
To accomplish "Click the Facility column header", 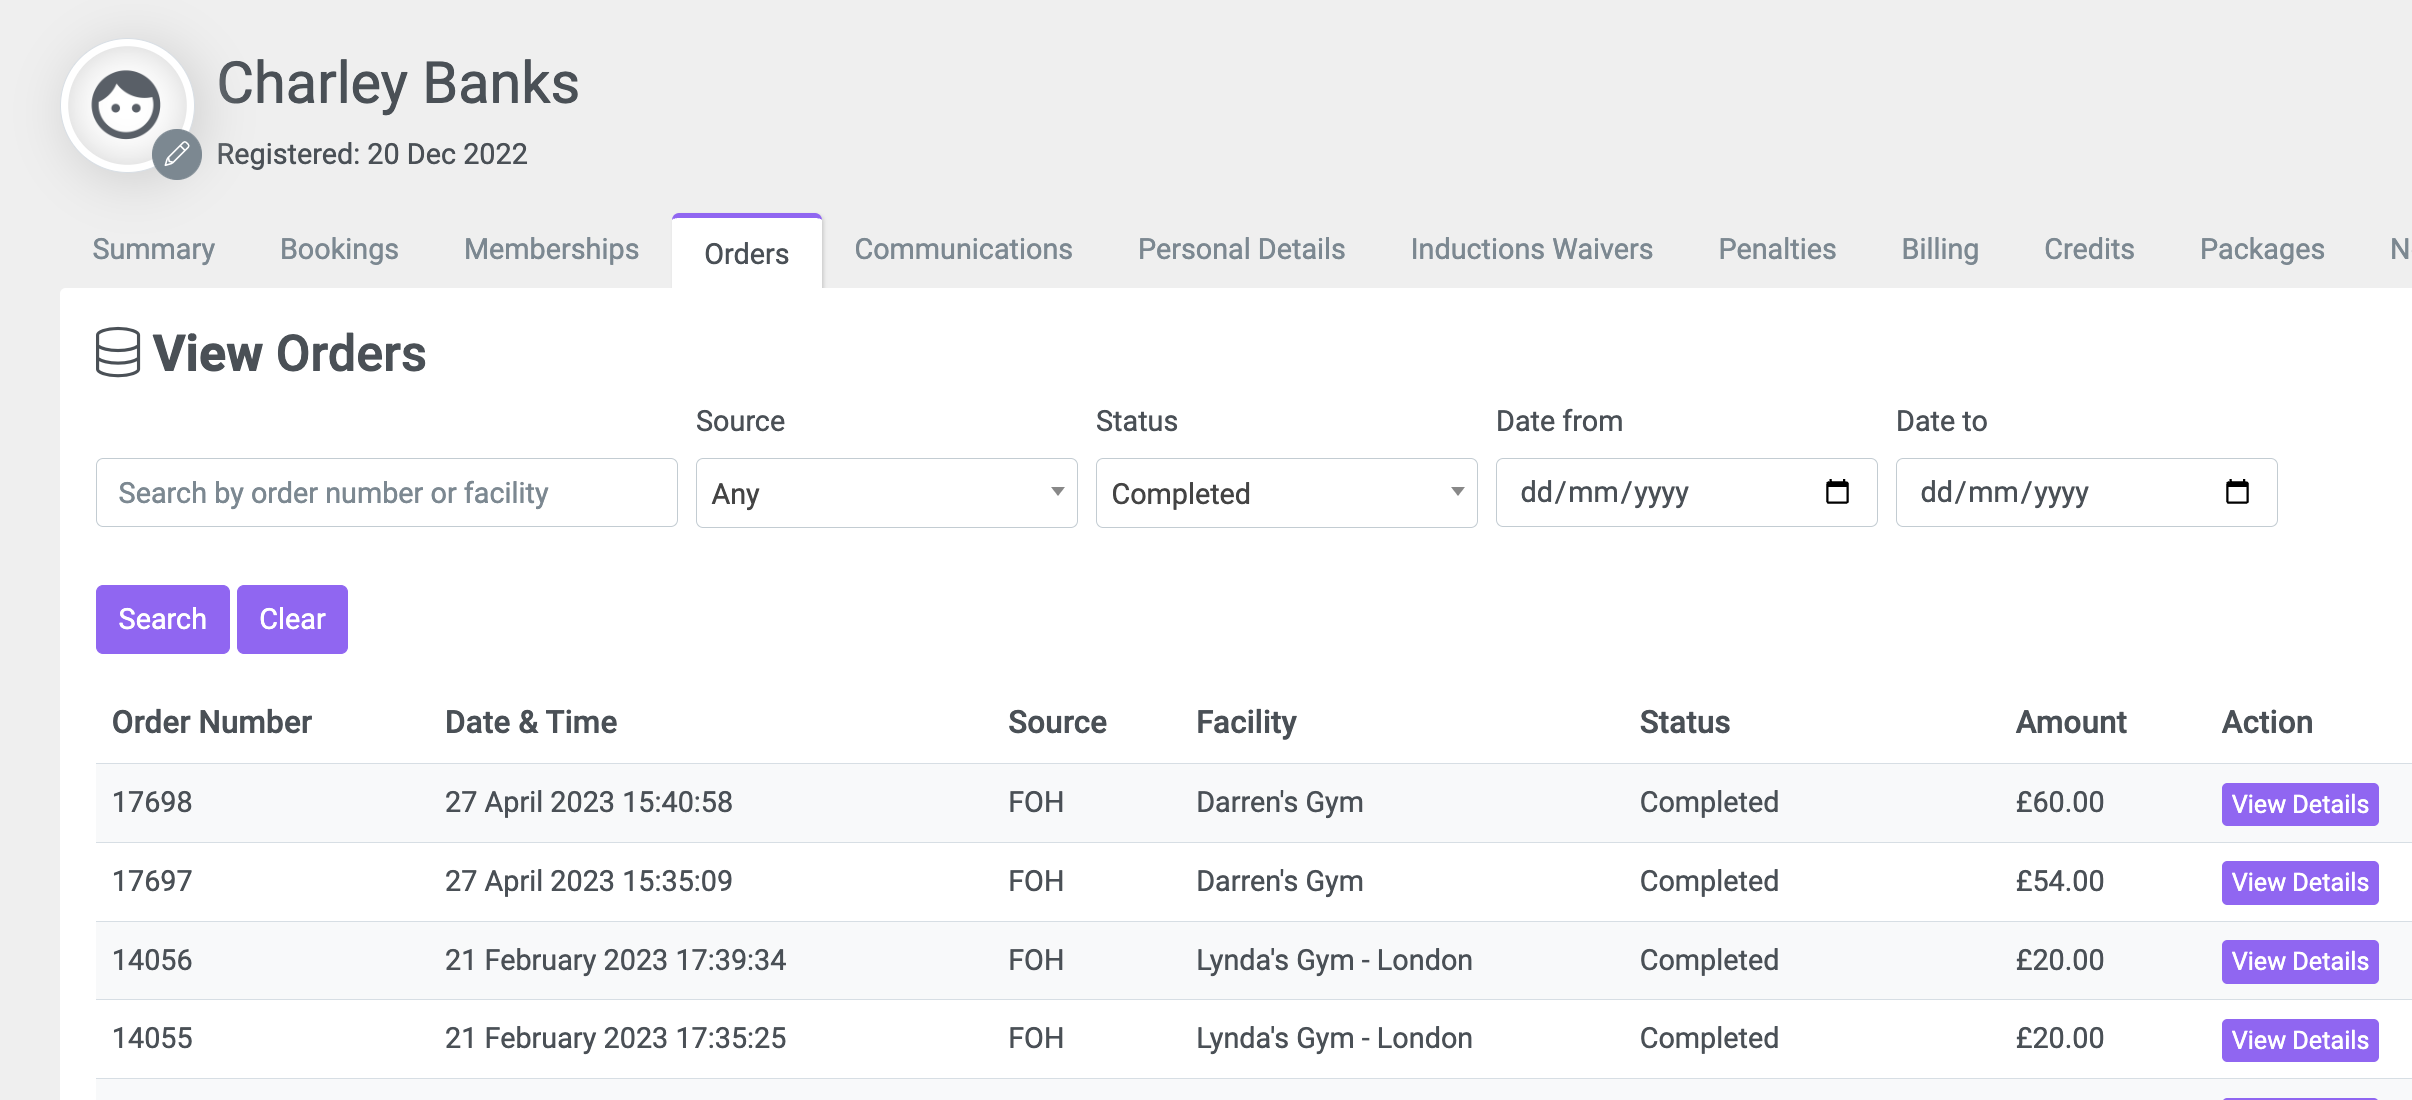I will (1246, 722).
